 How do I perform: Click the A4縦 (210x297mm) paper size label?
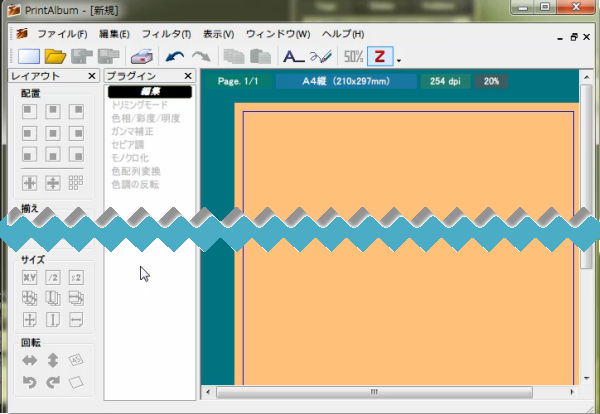point(343,81)
